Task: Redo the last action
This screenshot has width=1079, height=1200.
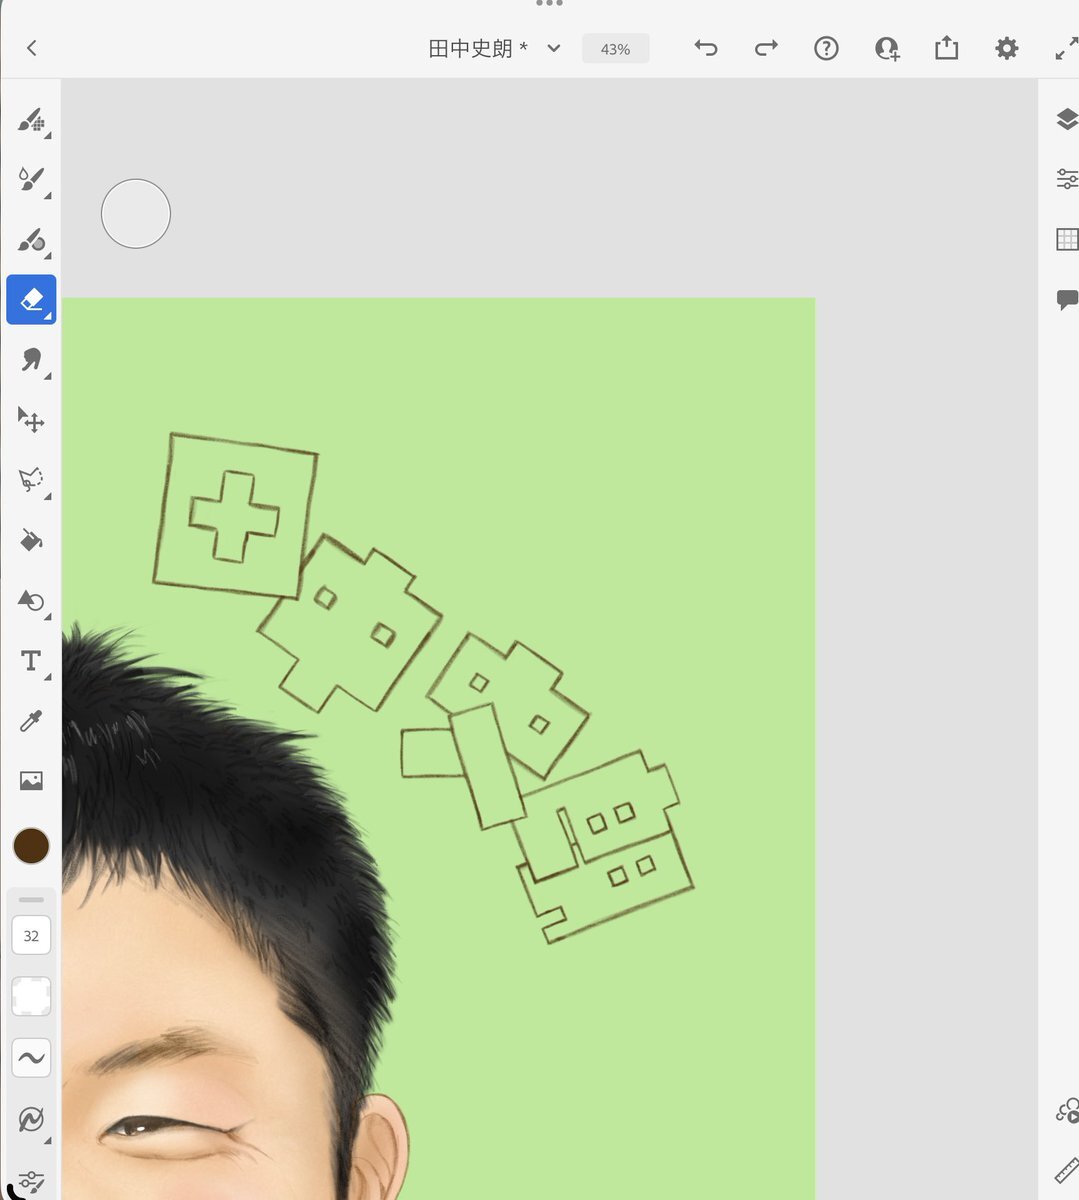Action: click(x=766, y=48)
